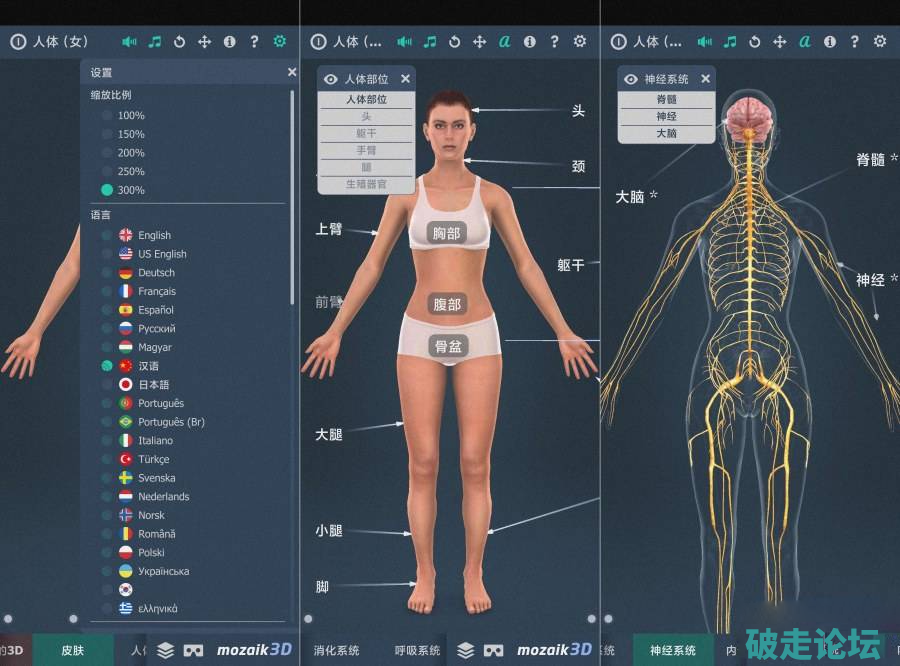Viewport: 900px width, 666px height.
Task: Toggle music note icon in middle panel
Action: pos(430,42)
